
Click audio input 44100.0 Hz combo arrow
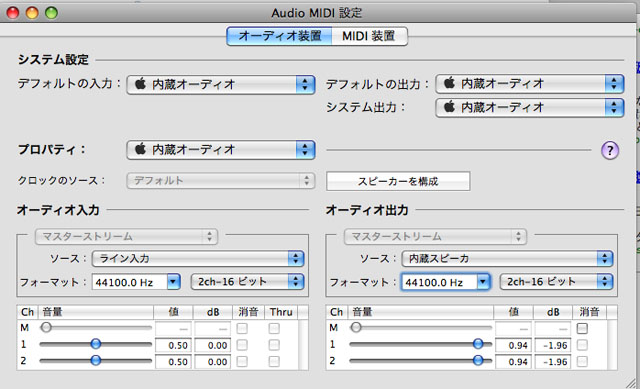pyautogui.click(x=173, y=282)
